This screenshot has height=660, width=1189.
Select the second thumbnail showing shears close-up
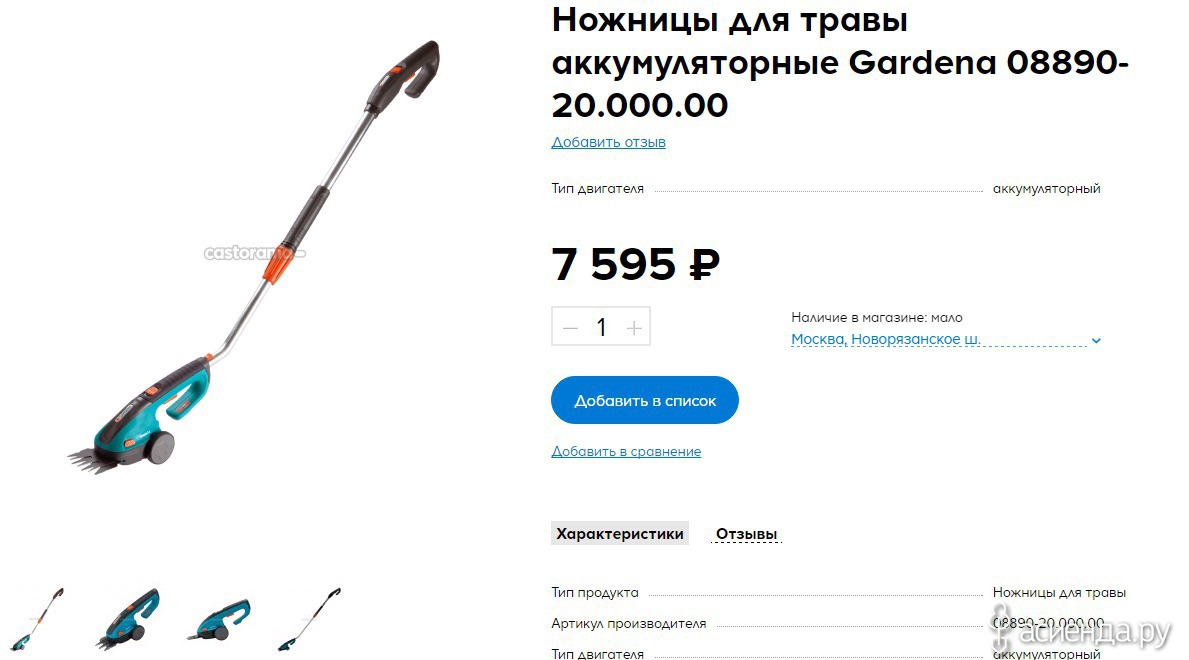click(x=127, y=619)
